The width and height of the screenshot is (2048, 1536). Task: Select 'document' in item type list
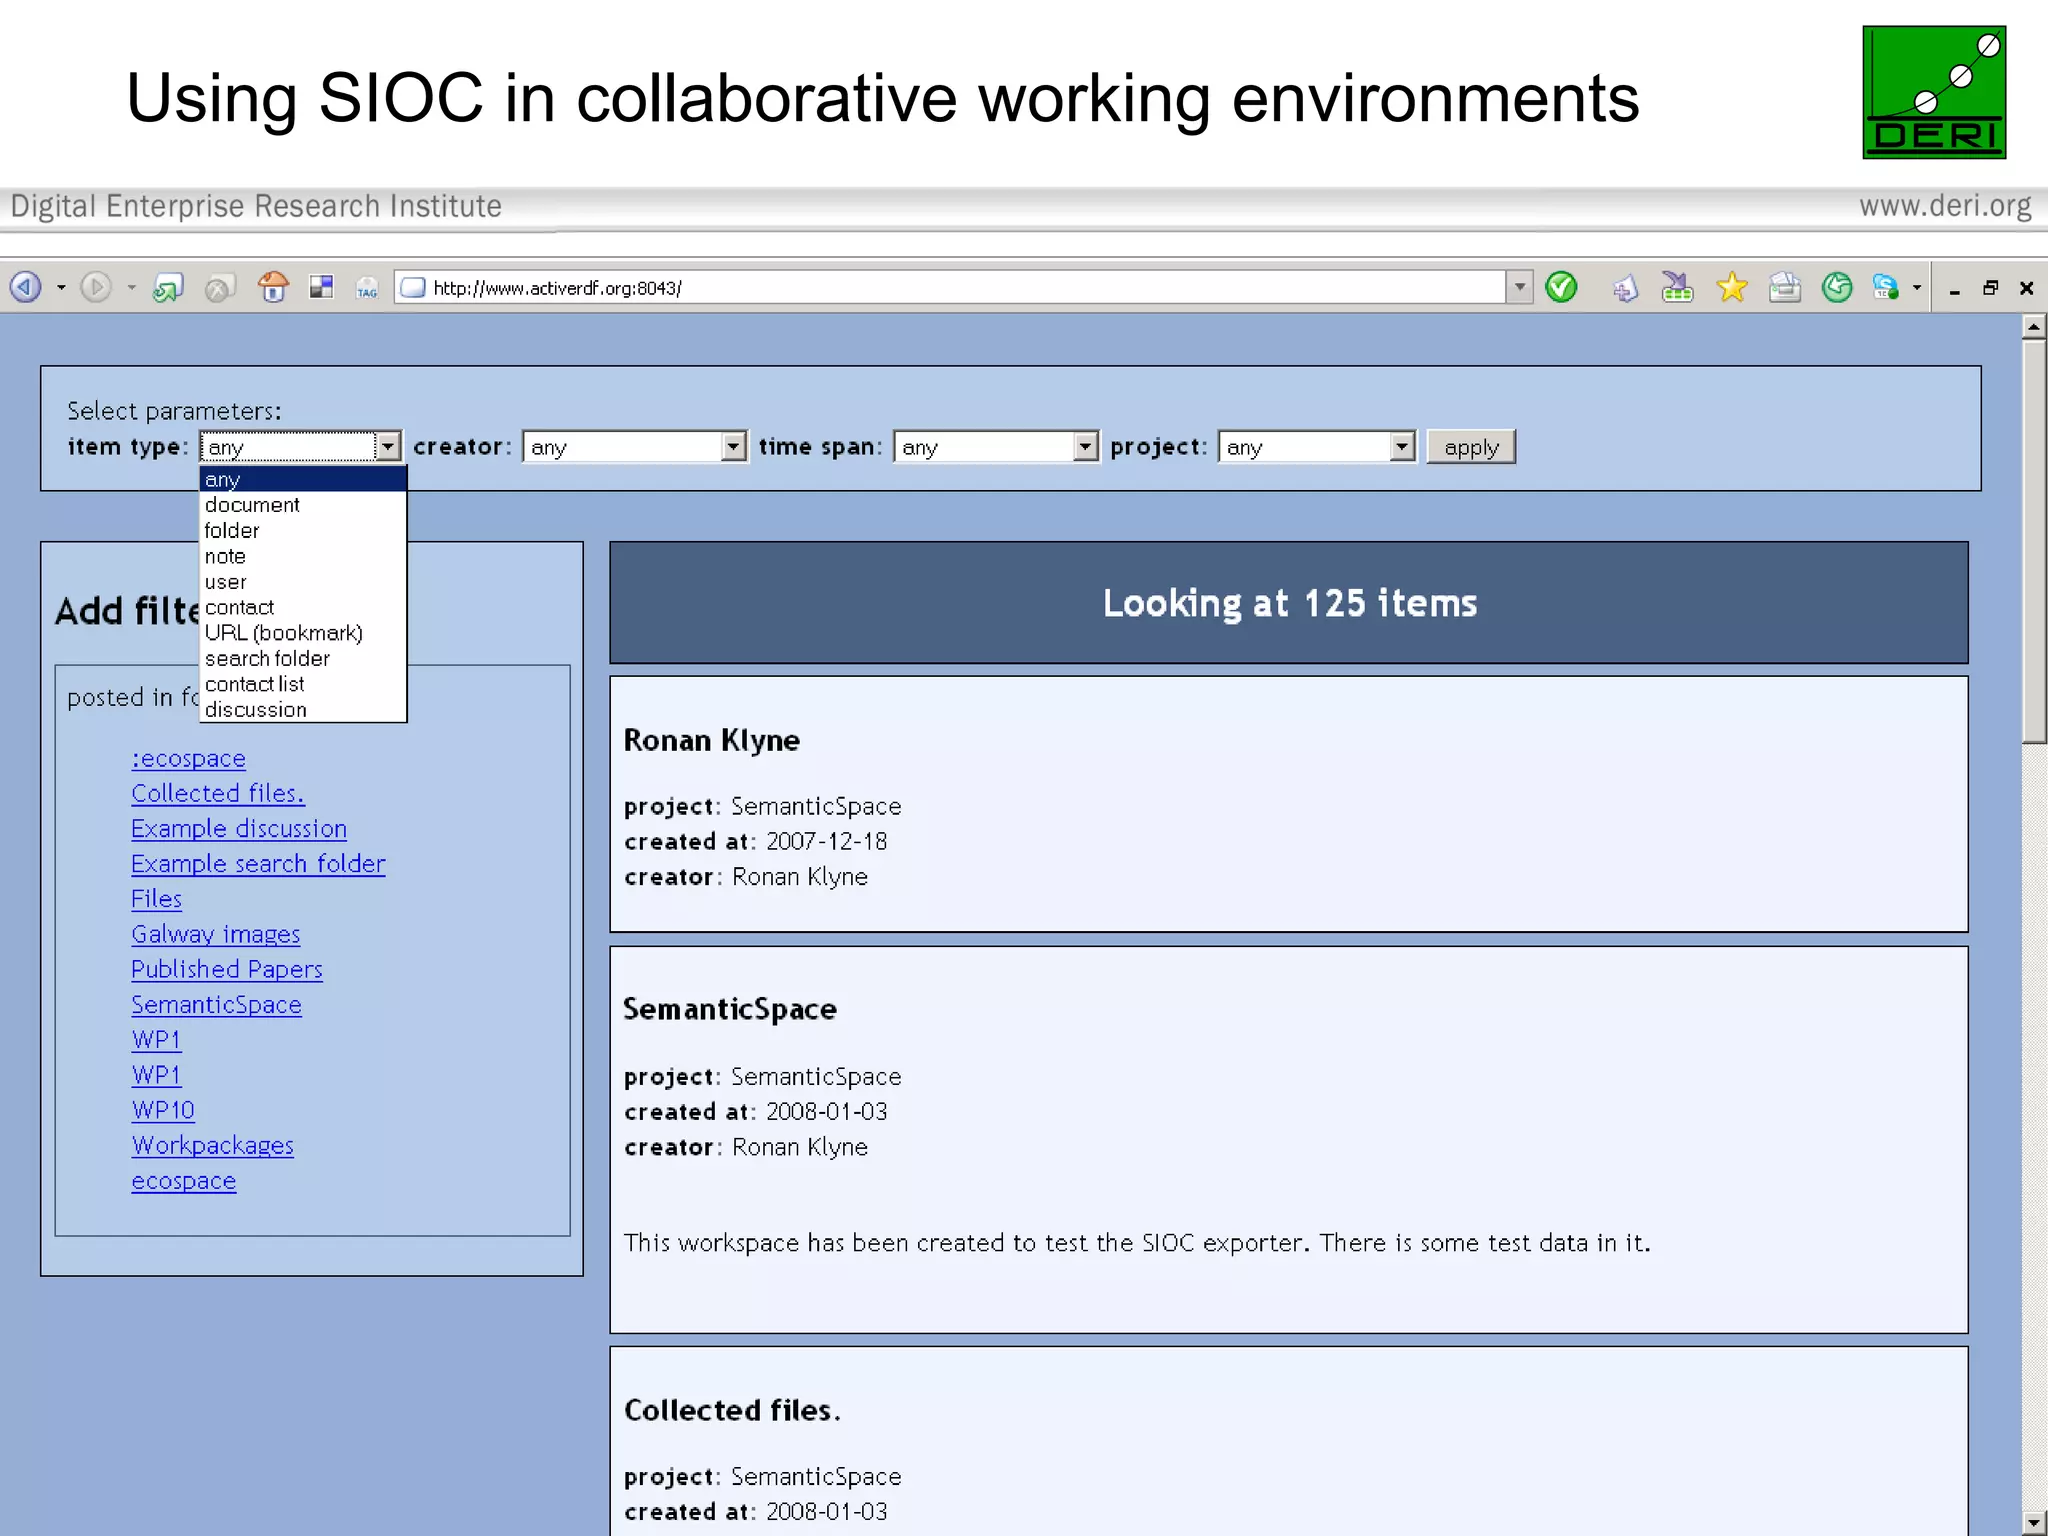[x=303, y=505]
